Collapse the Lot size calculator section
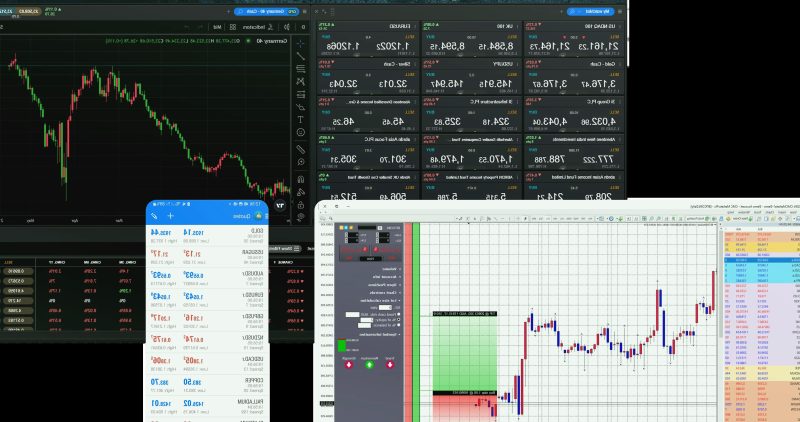The height and width of the screenshot is (422, 800). [x=381, y=301]
